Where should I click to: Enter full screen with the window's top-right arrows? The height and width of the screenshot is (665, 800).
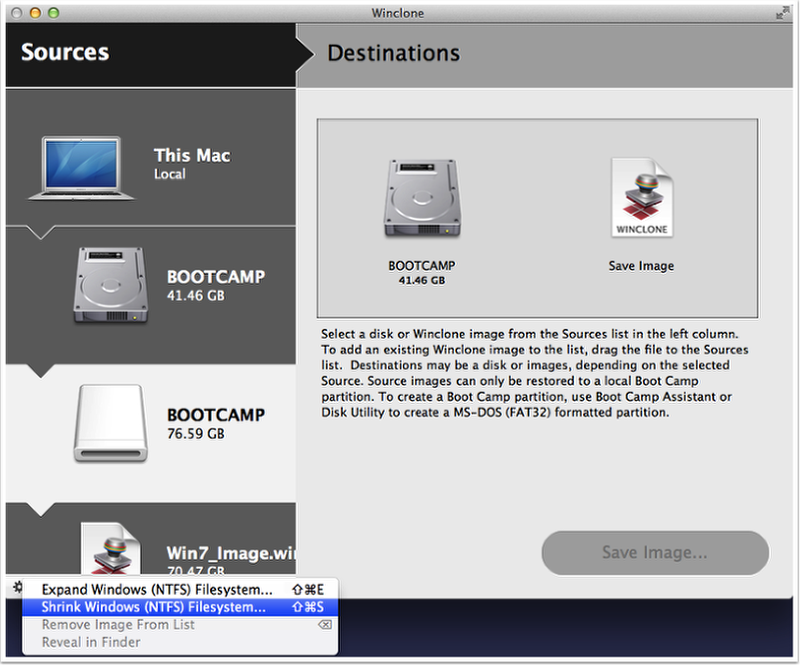tap(781, 13)
